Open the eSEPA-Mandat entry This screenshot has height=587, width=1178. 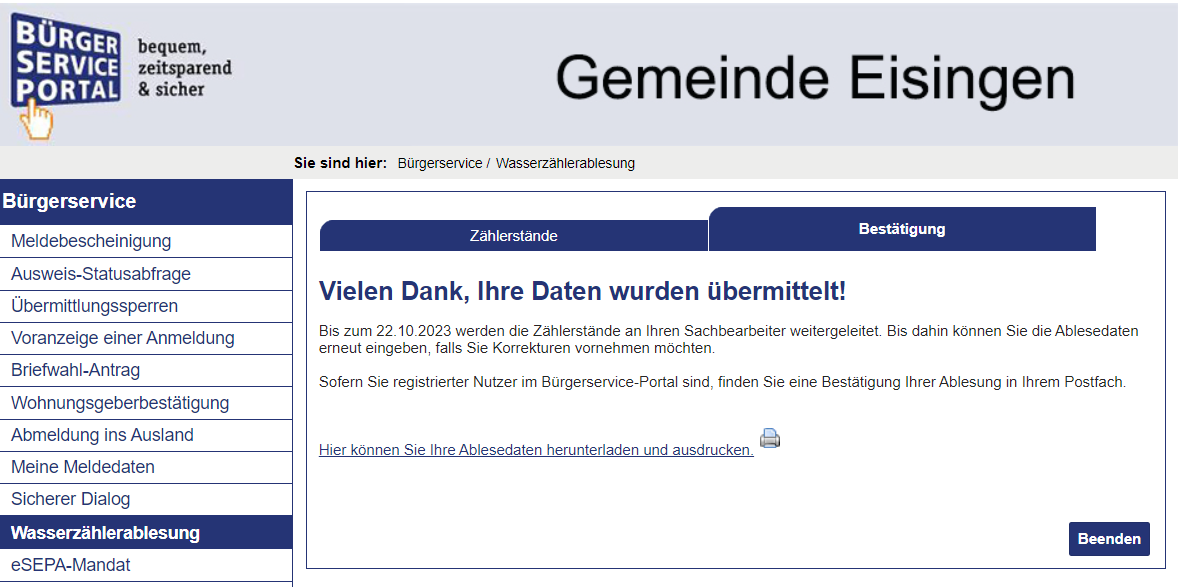click(71, 565)
